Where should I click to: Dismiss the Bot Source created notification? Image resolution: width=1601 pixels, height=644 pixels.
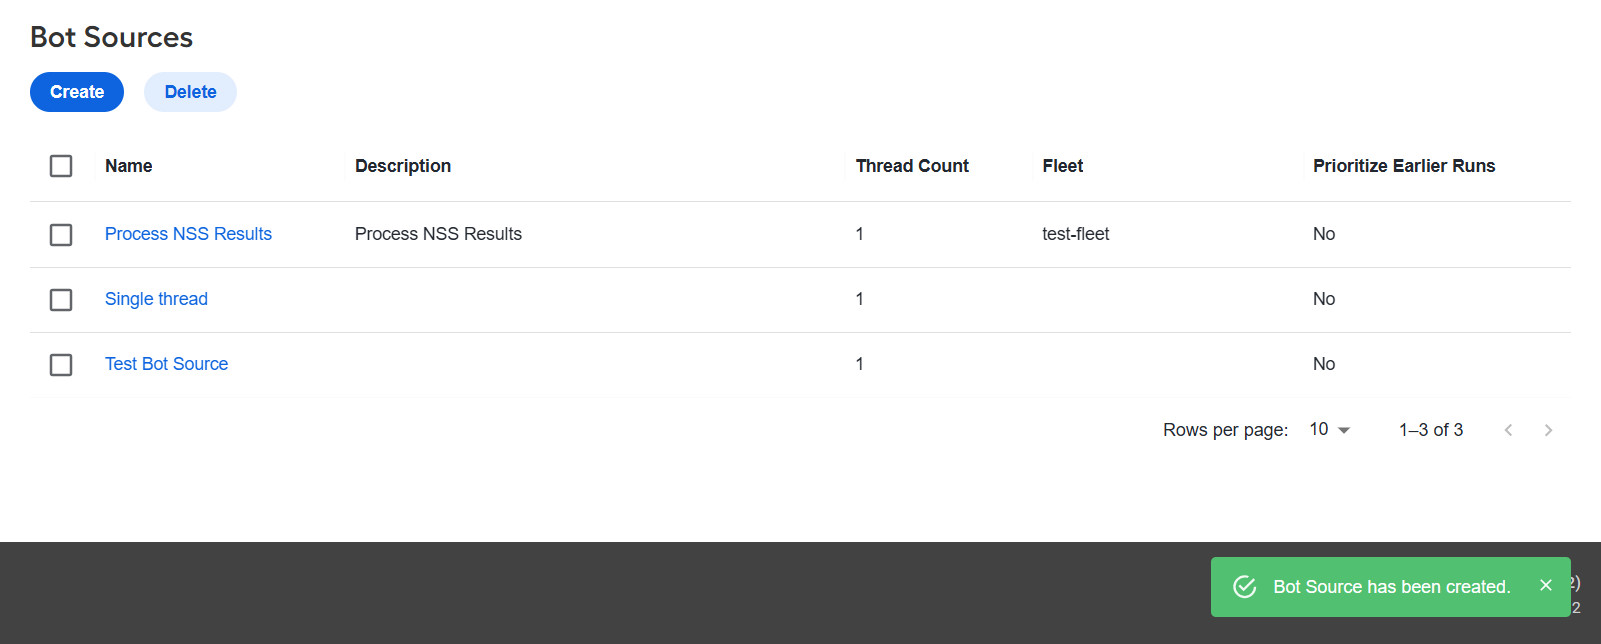point(1546,585)
